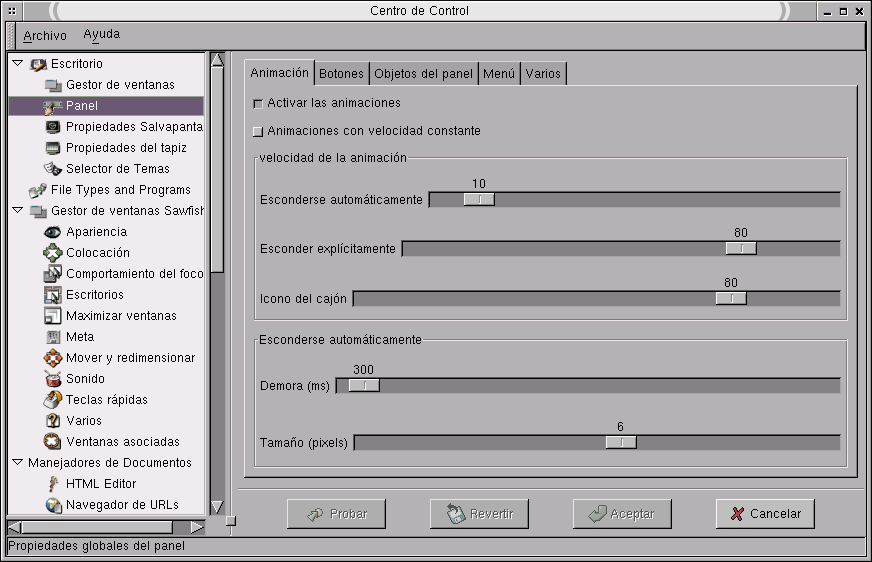The width and height of the screenshot is (872, 562).
Task: Open the Propiedades Salvapantallas icon
Action: [53, 127]
